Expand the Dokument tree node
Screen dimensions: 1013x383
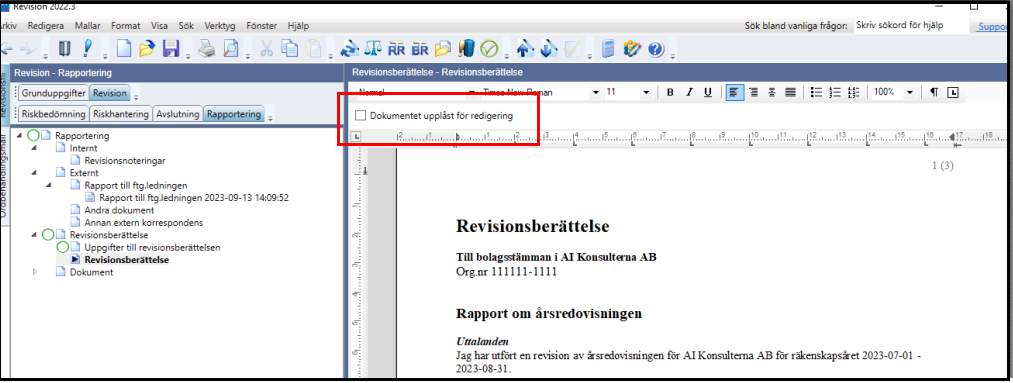tap(34, 272)
